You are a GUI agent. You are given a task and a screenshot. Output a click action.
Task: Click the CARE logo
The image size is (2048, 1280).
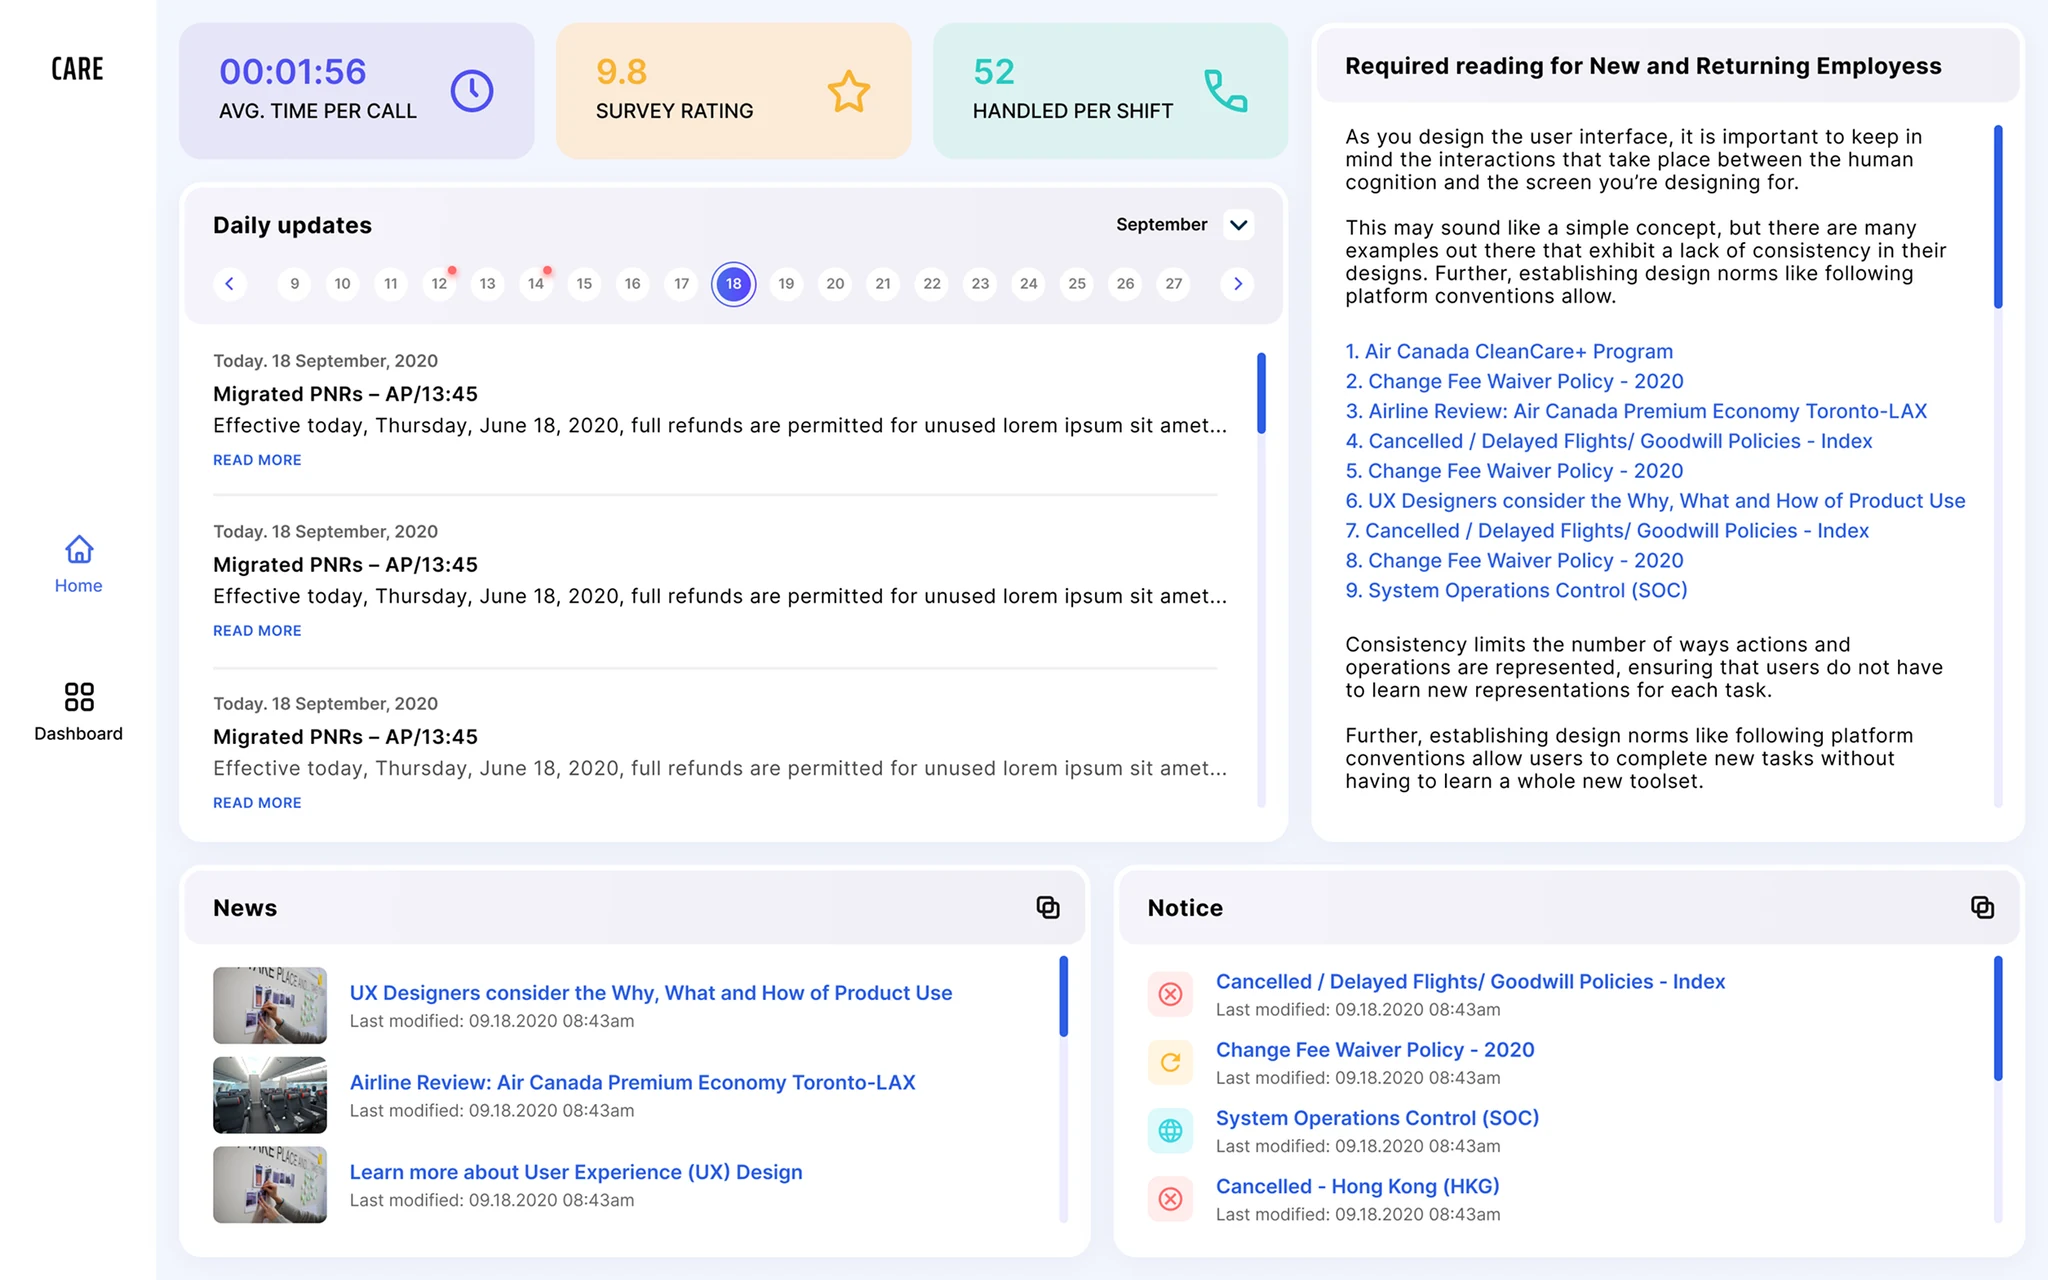78,69
